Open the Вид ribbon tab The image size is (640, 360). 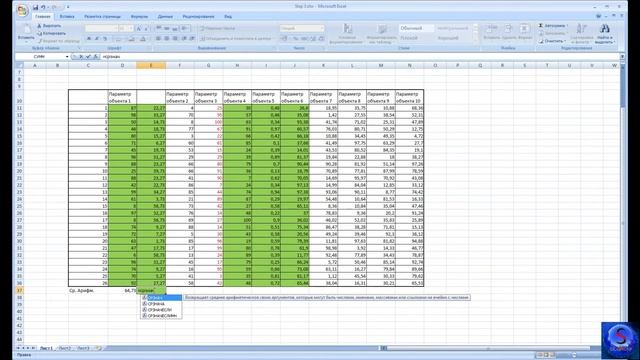[228, 17]
